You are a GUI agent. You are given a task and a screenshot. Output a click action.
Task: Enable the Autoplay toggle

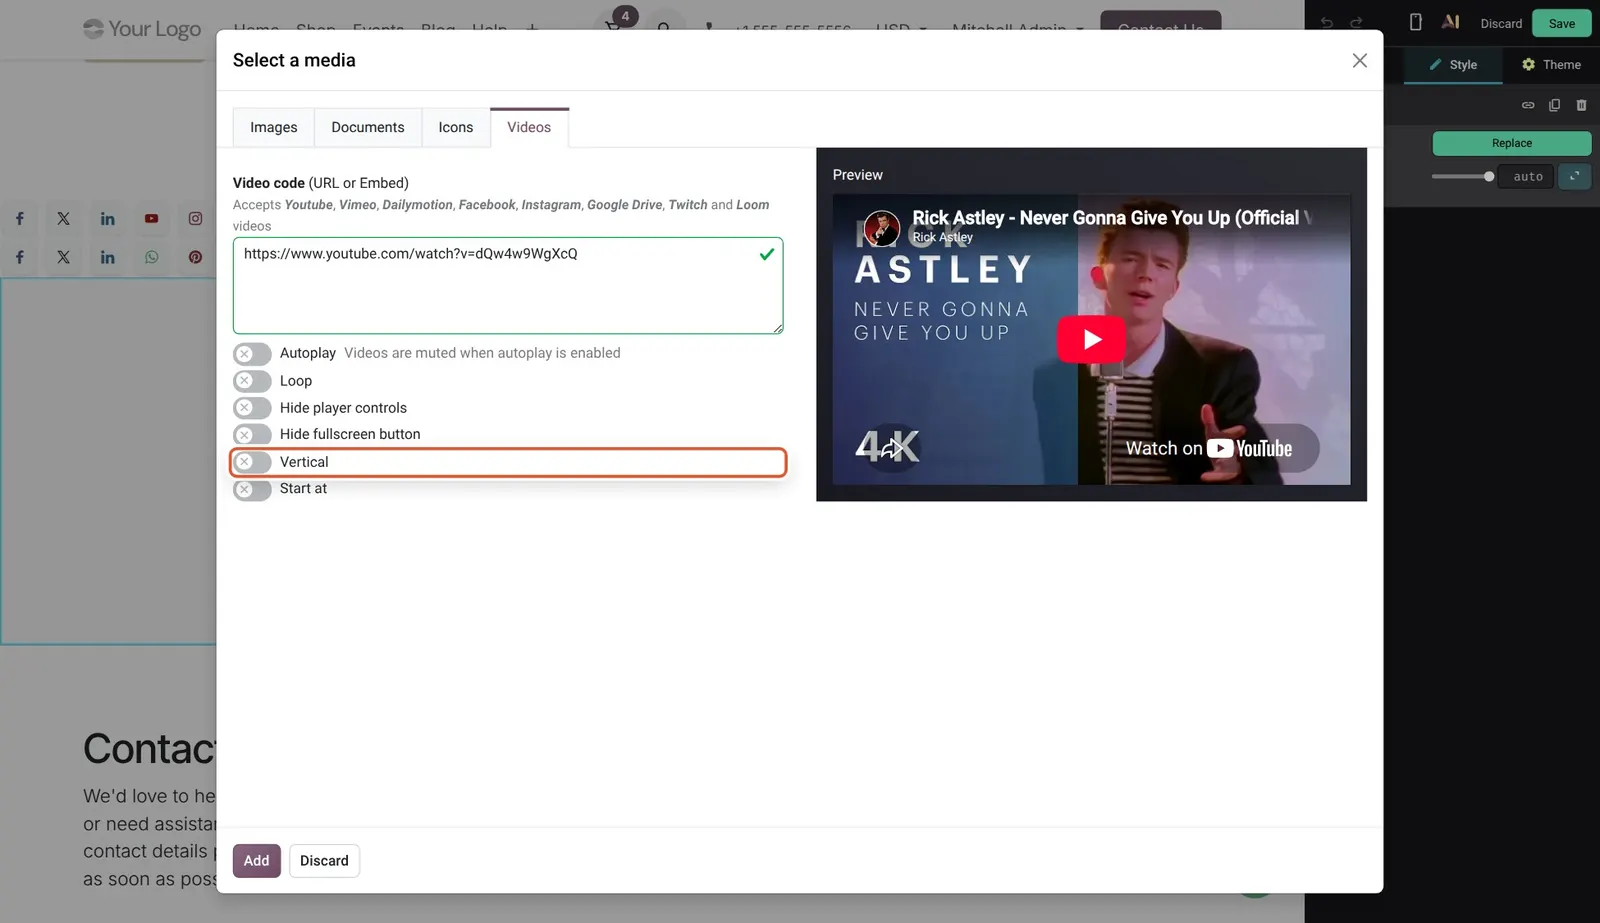[252, 354]
